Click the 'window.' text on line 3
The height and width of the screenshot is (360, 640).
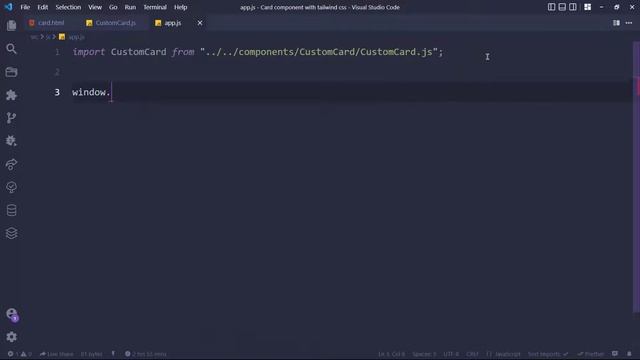point(91,92)
